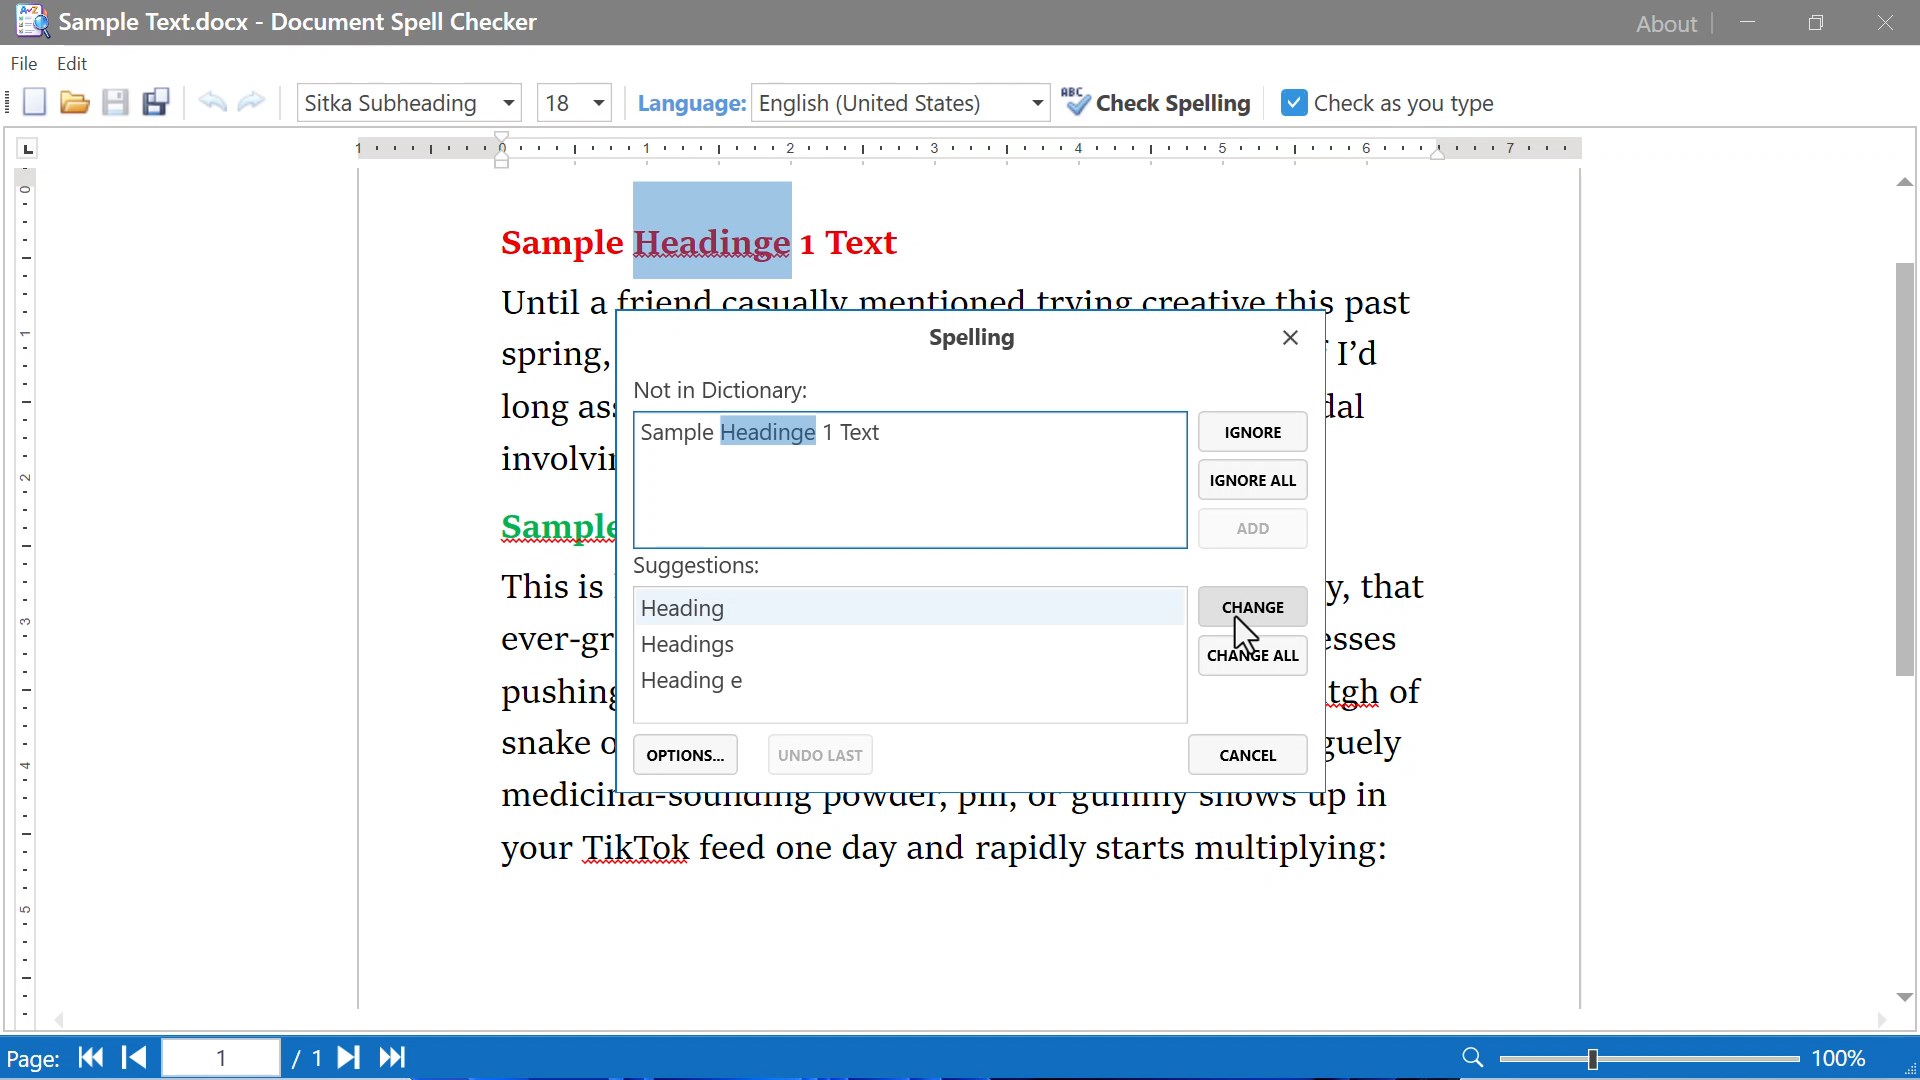Click the Open folder icon

click(x=74, y=103)
